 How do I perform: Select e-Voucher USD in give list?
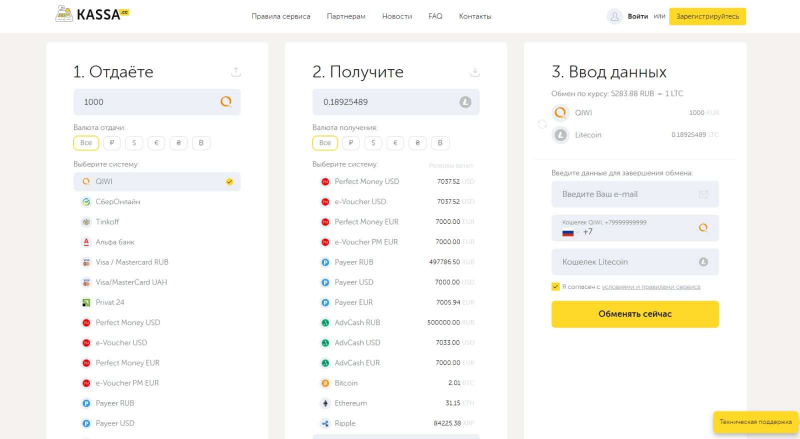pyautogui.click(x=157, y=343)
